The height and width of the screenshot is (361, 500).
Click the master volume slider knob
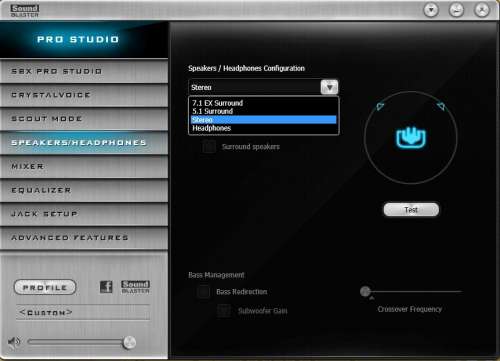pyautogui.click(x=129, y=342)
